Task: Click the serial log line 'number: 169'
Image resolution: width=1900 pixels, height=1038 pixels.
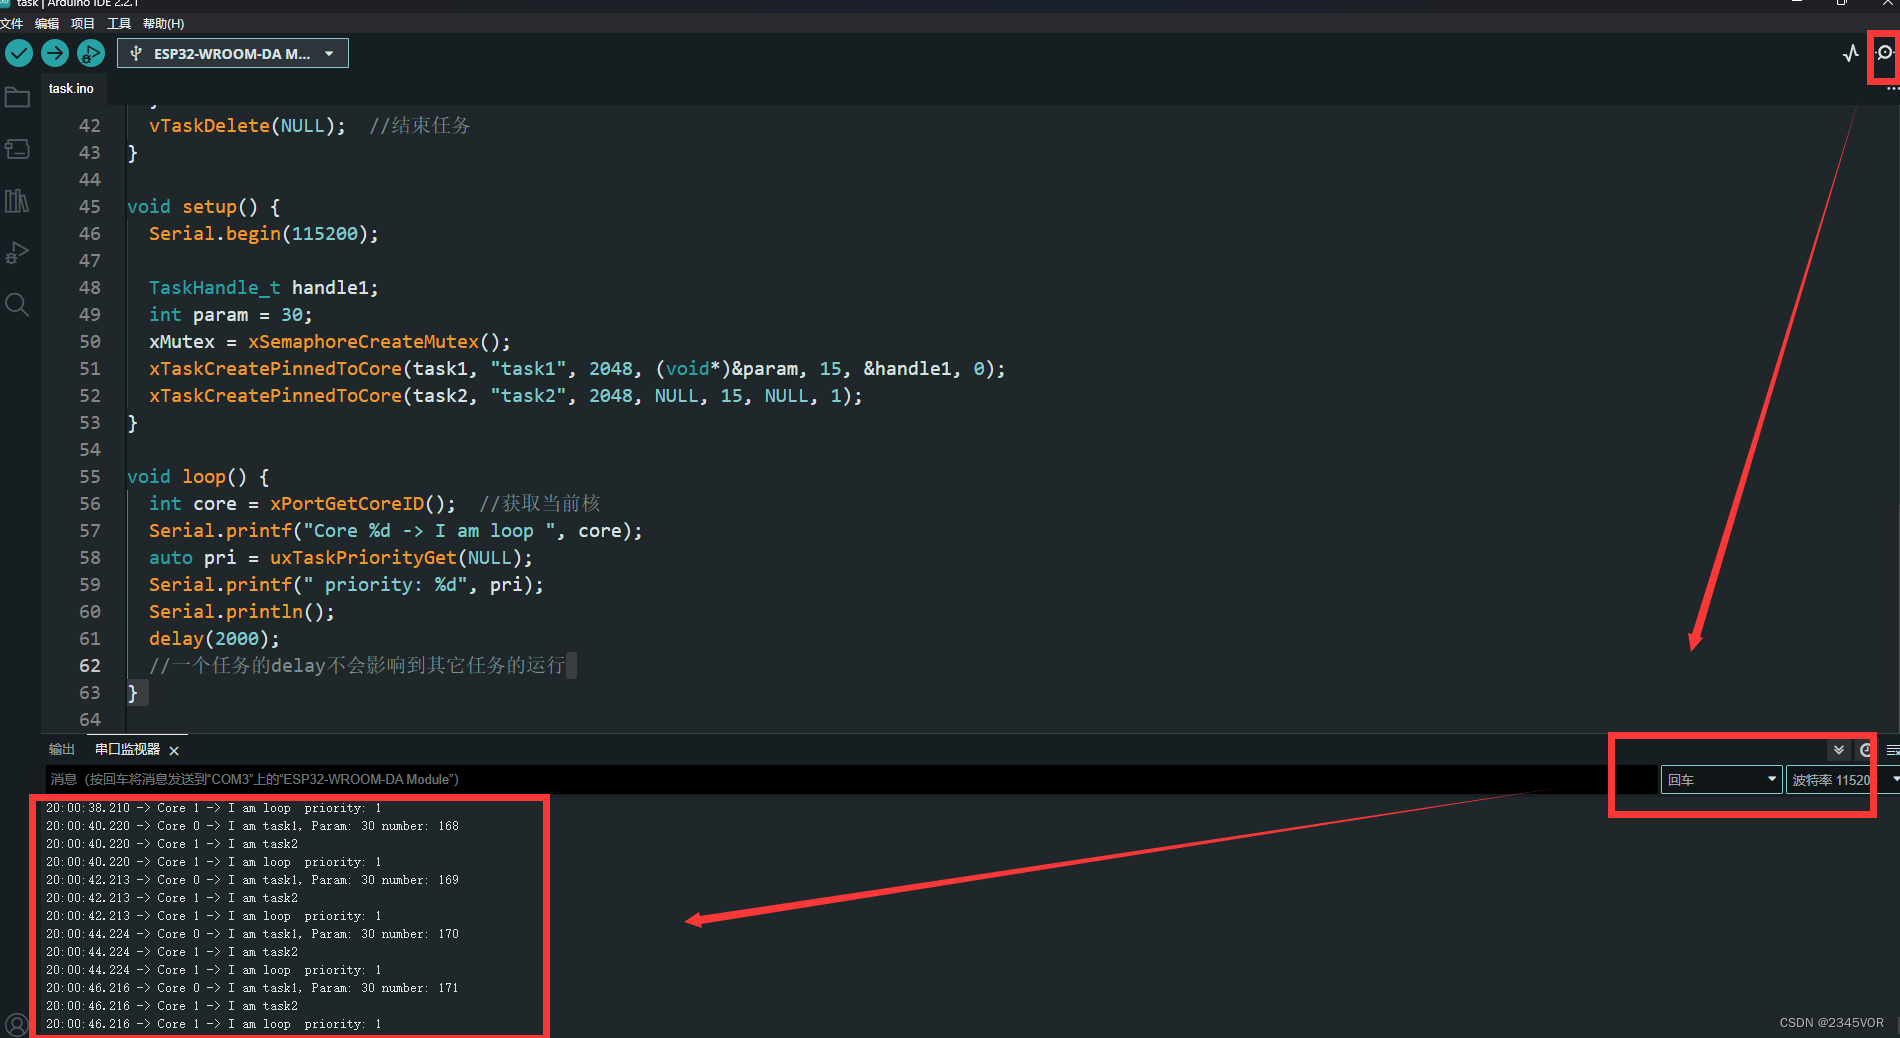Action: [x=252, y=880]
